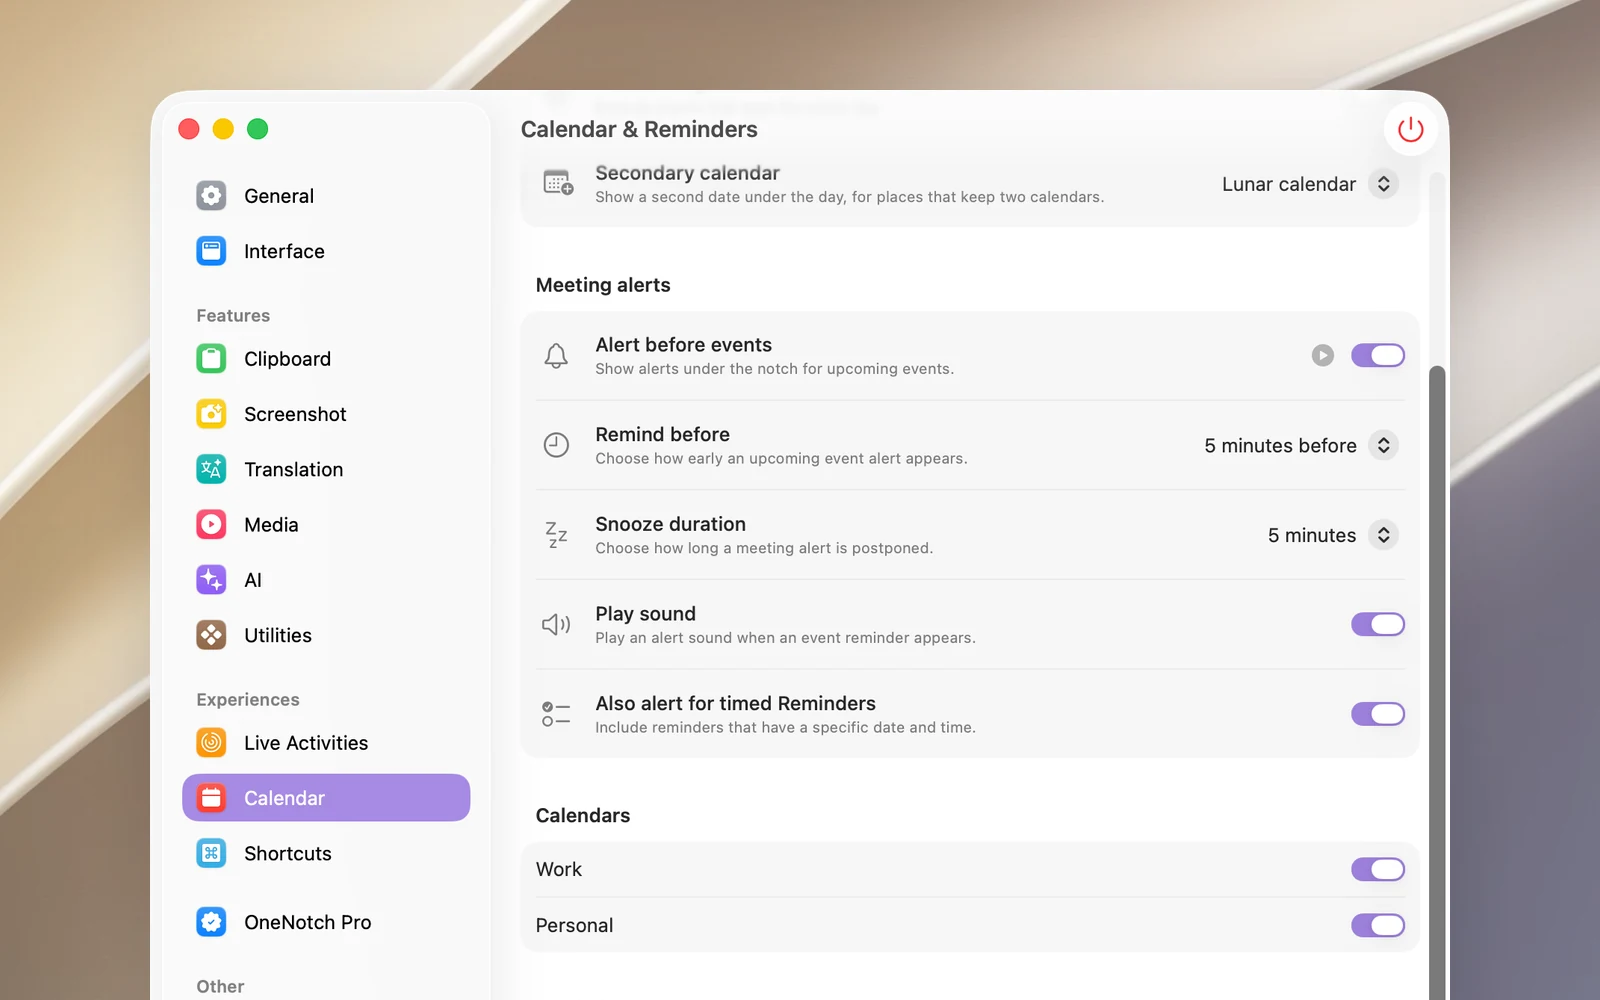The image size is (1600, 1000).
Task: Click the teal Translation sidebar icon
Action: (211, 469)
